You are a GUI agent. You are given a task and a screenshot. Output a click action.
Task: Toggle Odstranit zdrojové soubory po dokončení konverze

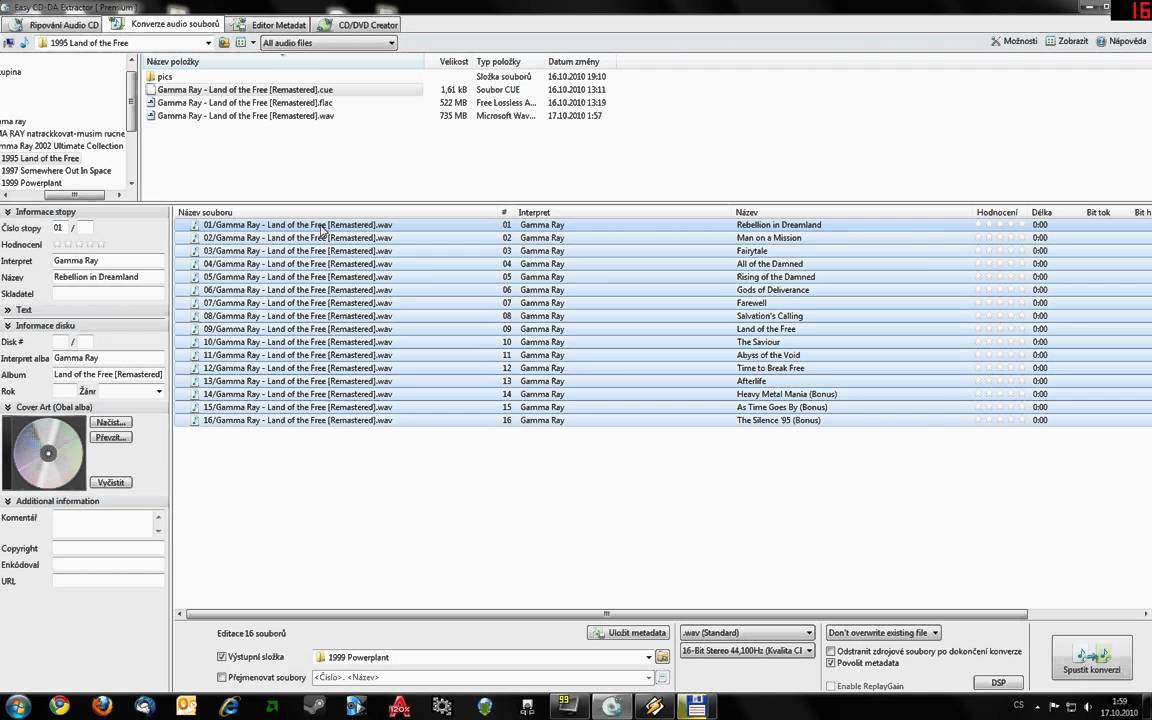click(831, 652)
